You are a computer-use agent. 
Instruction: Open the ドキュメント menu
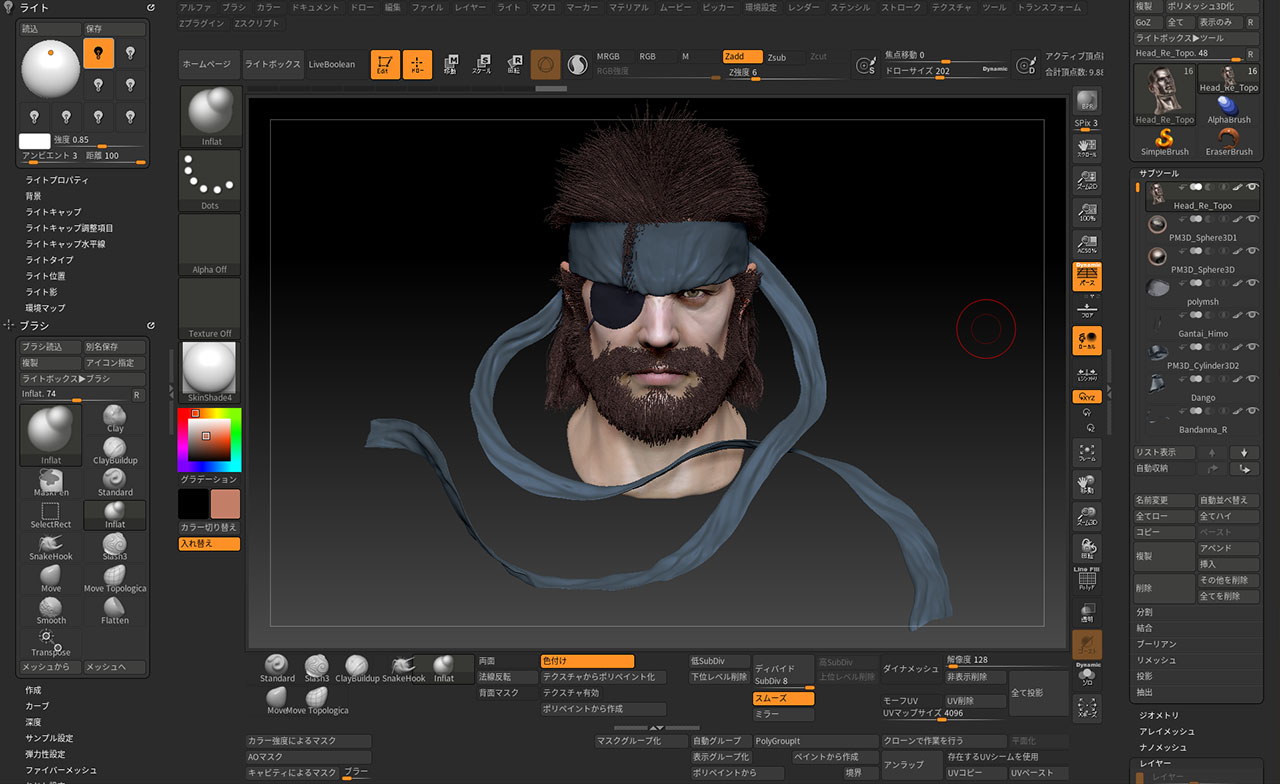[315, 7]
